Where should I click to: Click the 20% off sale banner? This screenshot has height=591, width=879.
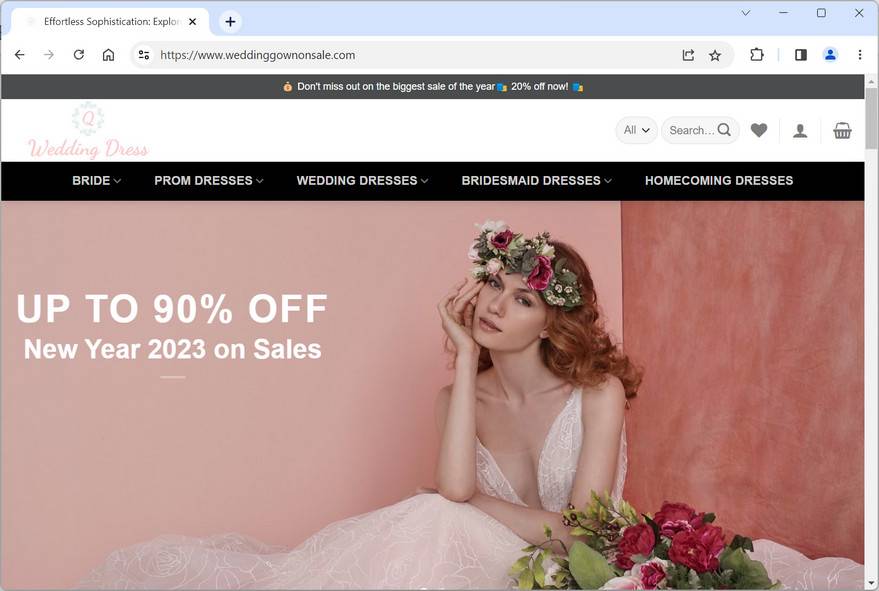[x=432, y=86]
